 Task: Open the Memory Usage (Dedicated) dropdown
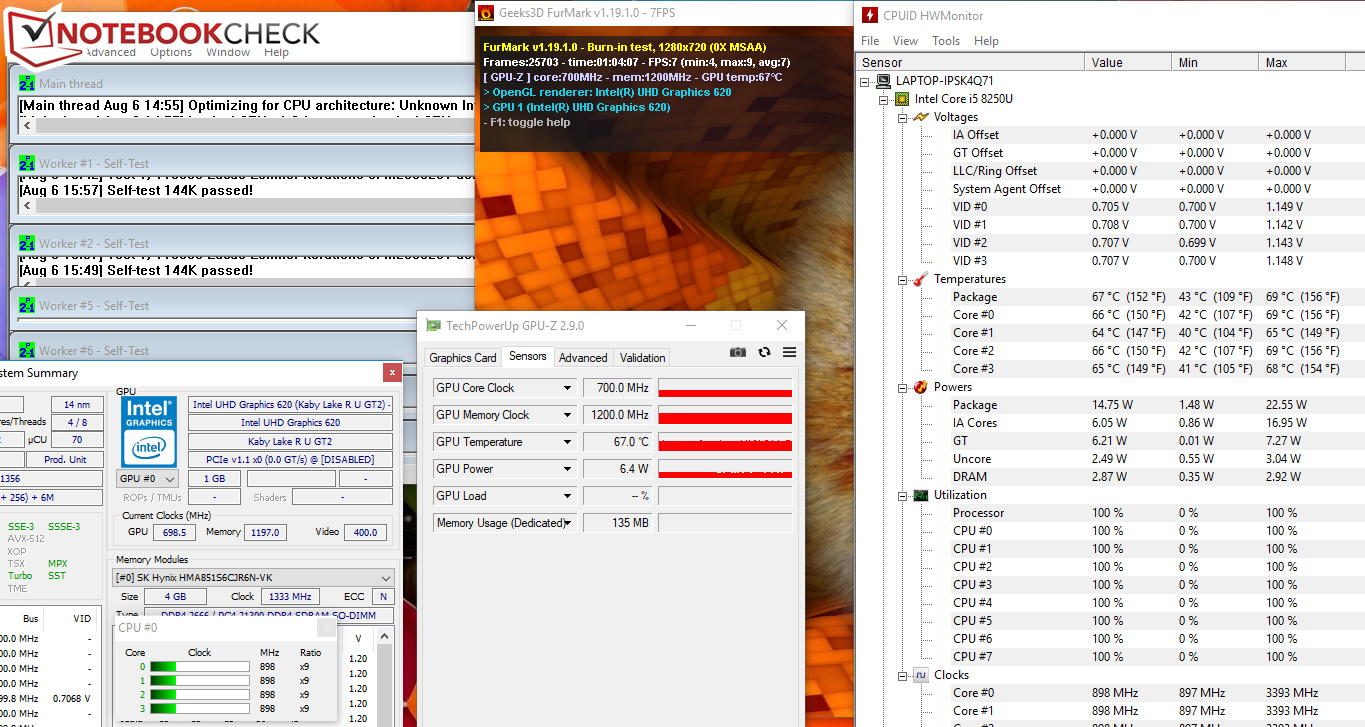pyautogui.click(x=567, y=523)
